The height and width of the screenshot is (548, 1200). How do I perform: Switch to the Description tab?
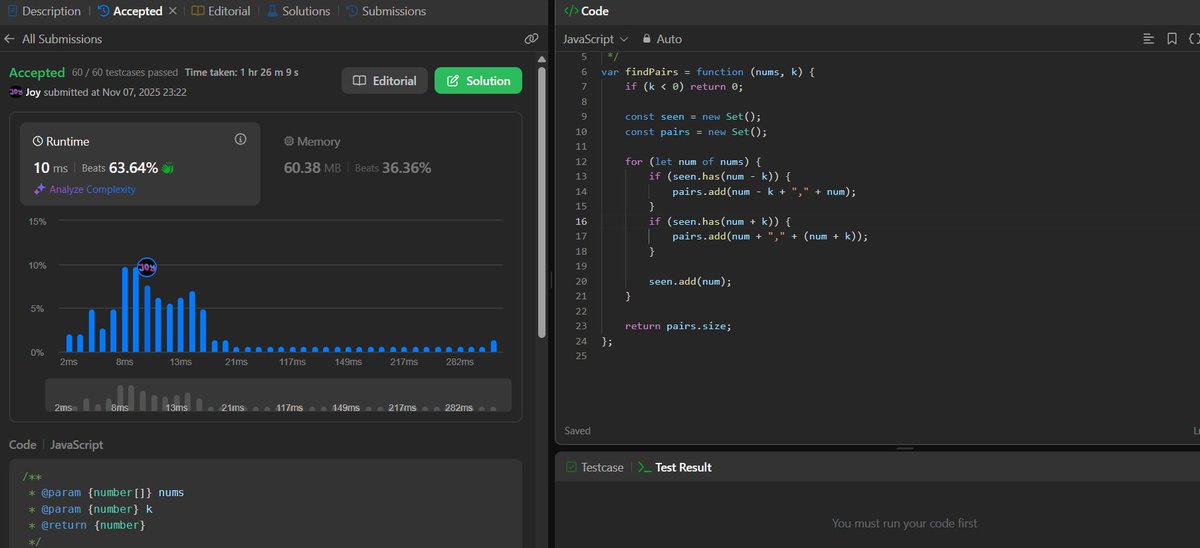coord(43,11)
